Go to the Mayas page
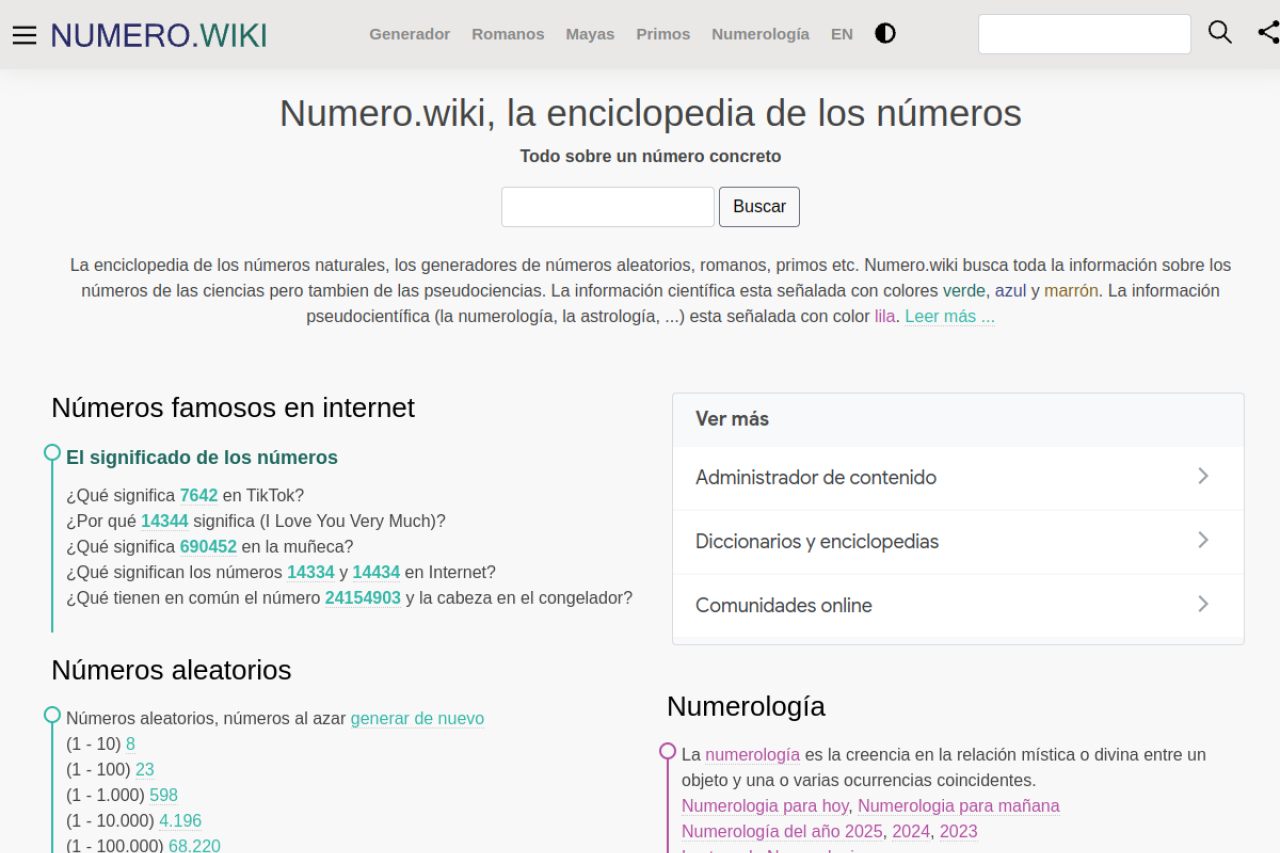1280x853 pixels. (590, 34)
